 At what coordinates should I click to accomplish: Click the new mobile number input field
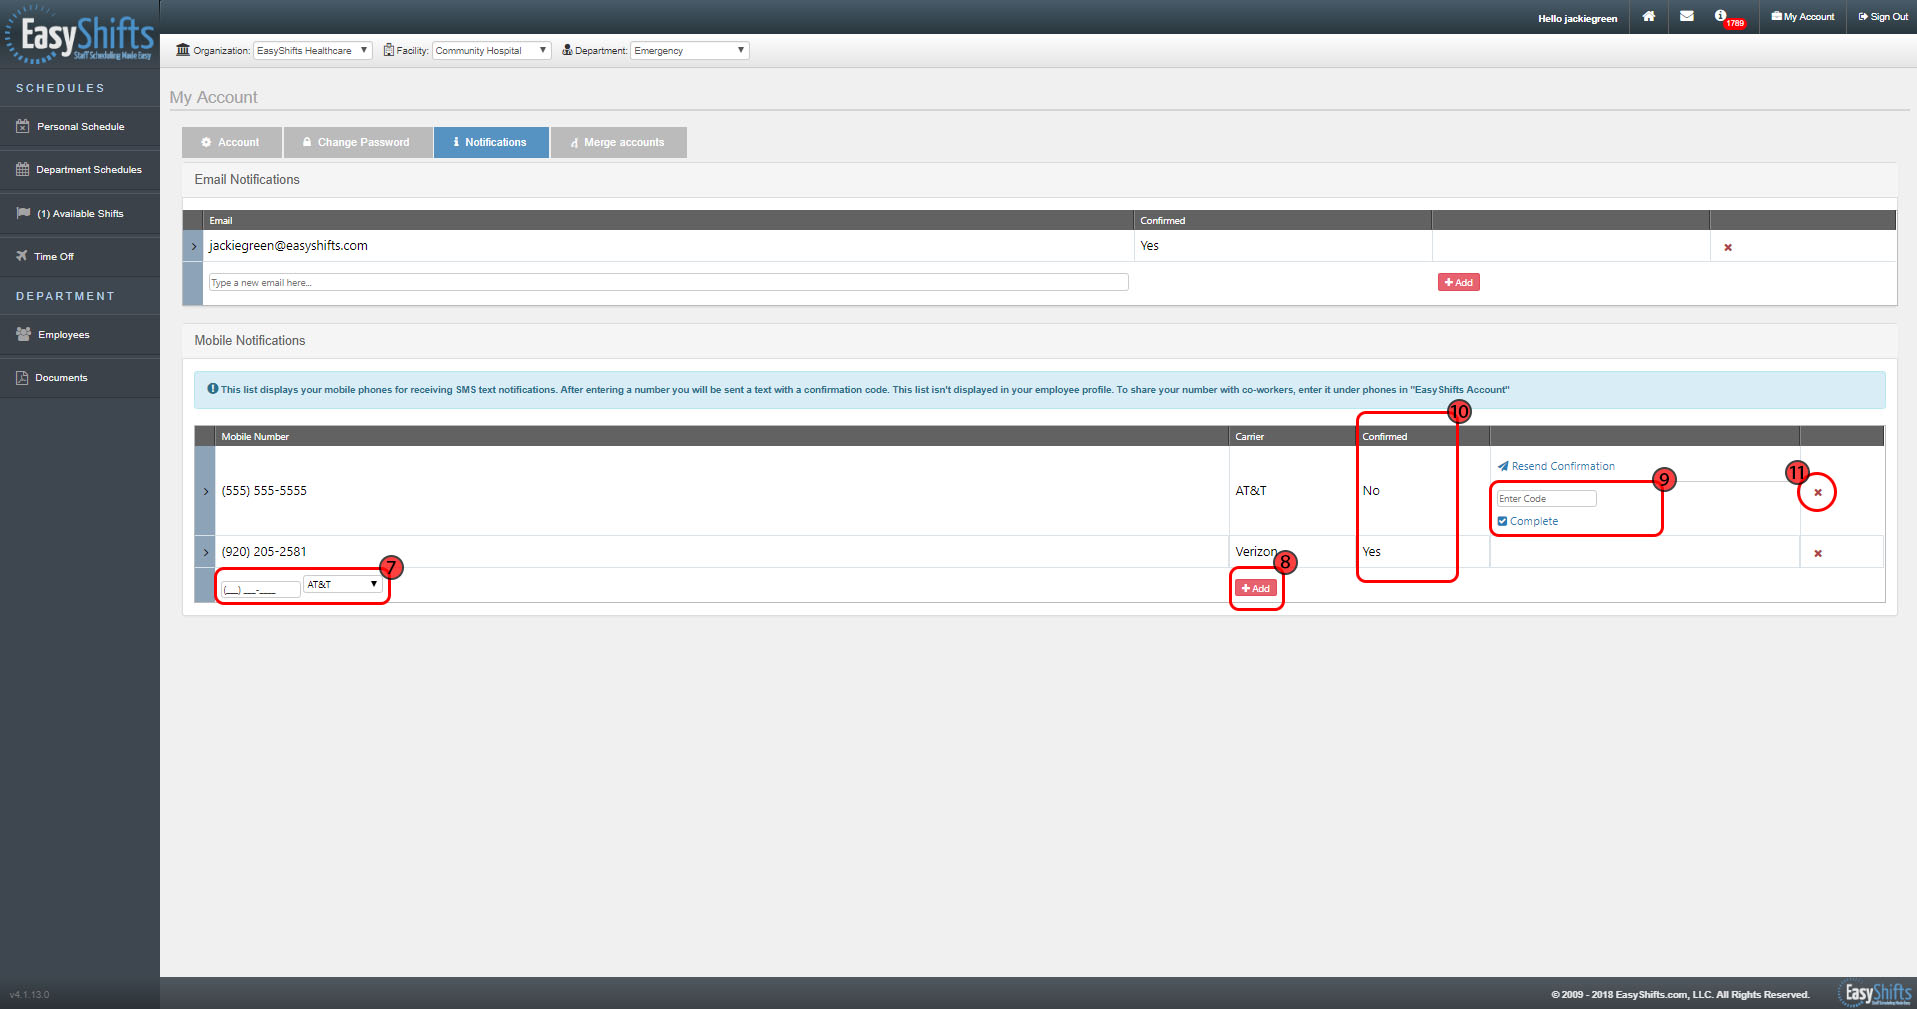pos(260,589)
